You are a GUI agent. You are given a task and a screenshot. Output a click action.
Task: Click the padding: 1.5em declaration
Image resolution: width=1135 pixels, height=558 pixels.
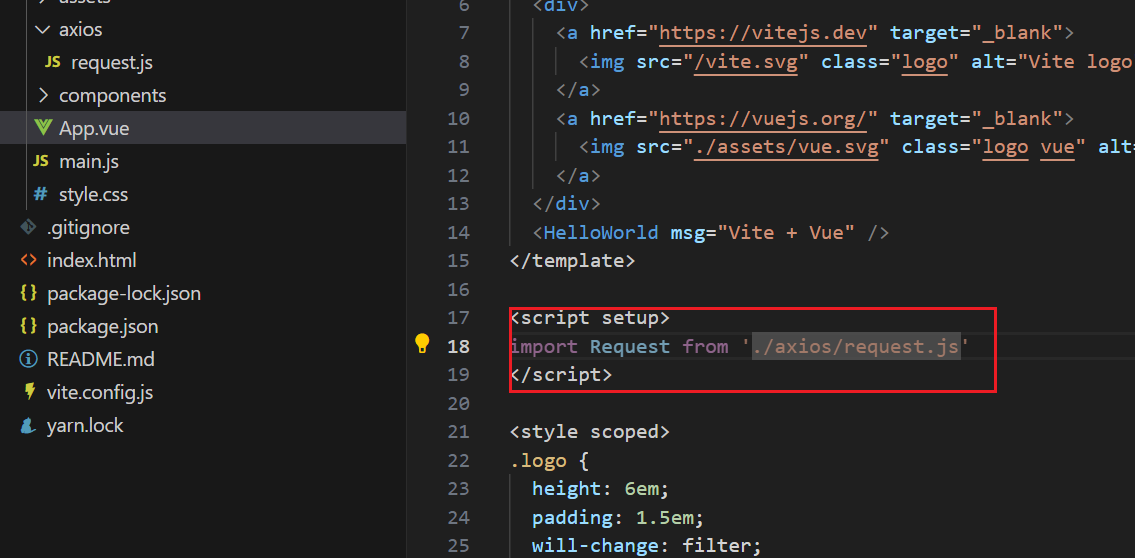(618, 518)
